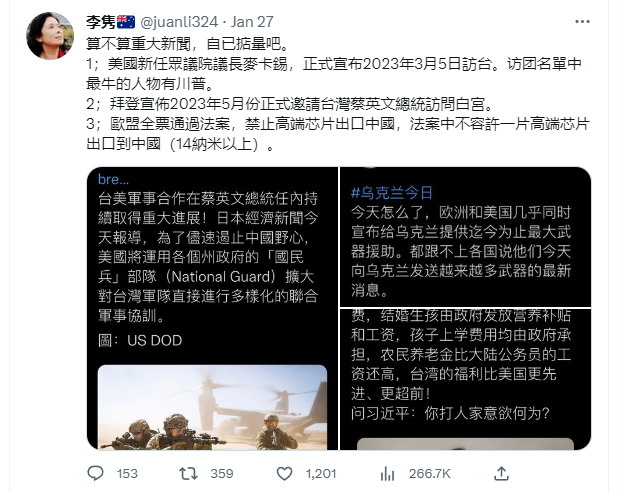Click the tweet text about 麥卡錫訪台
The height and width of the screenshot is (493, 627).
tap(334, 74)
